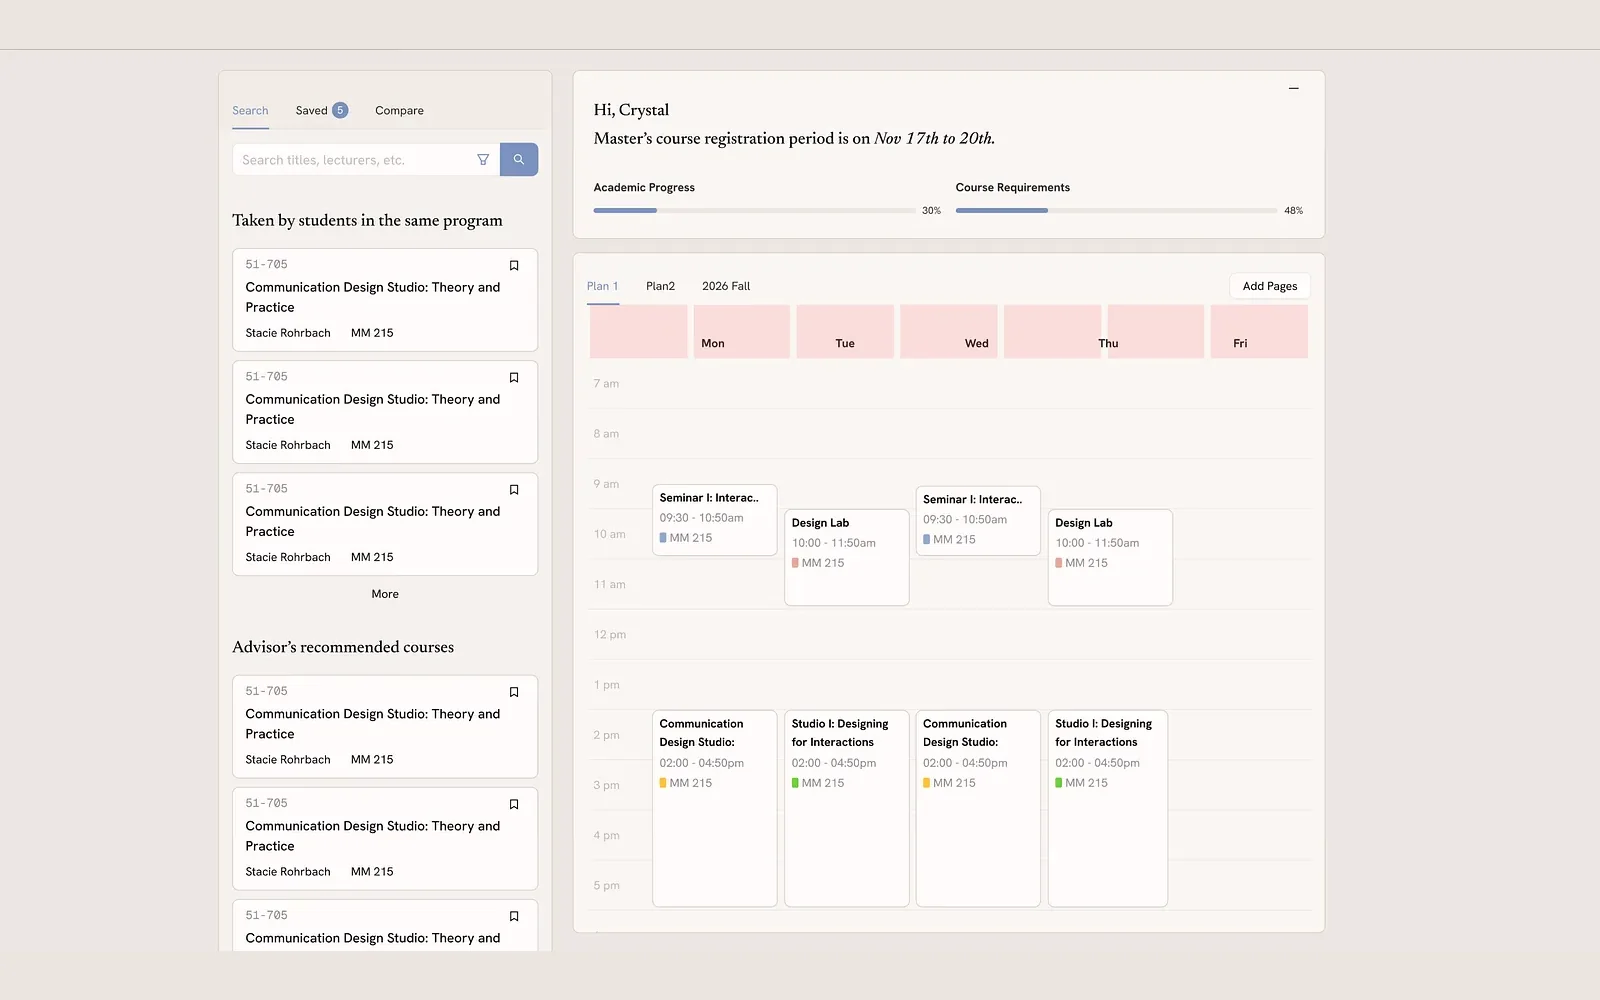Open the Saved tab badge showing 5
This screenshot has width=1600, height=1000.
click(x=340, y=110)
